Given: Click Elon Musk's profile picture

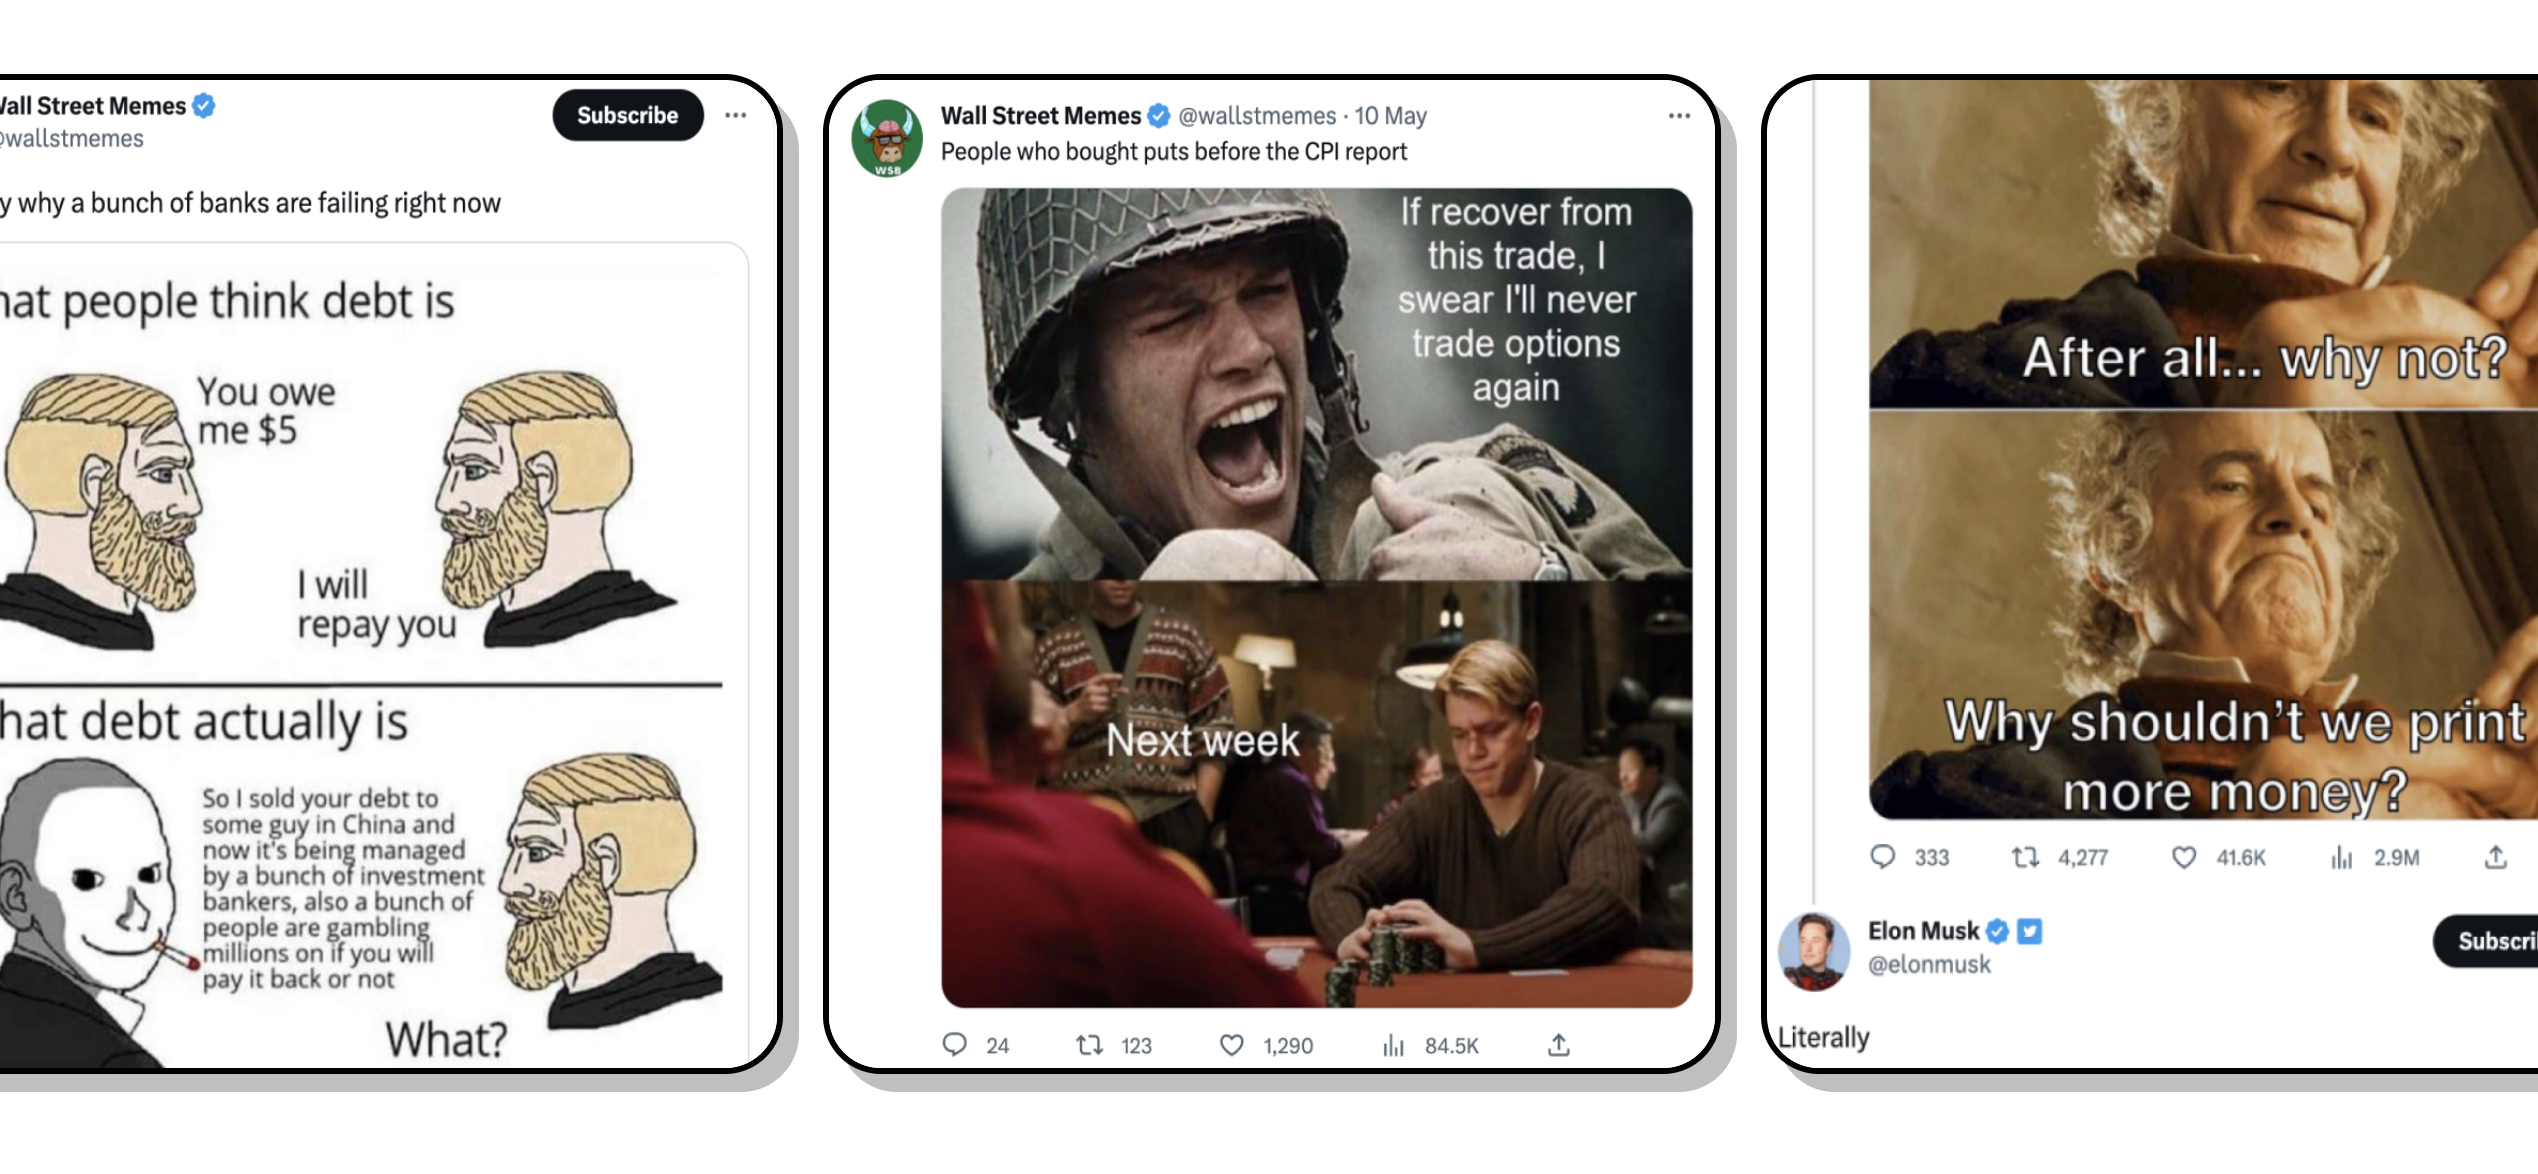Looking at the screenshot, I should (1813, 951).
